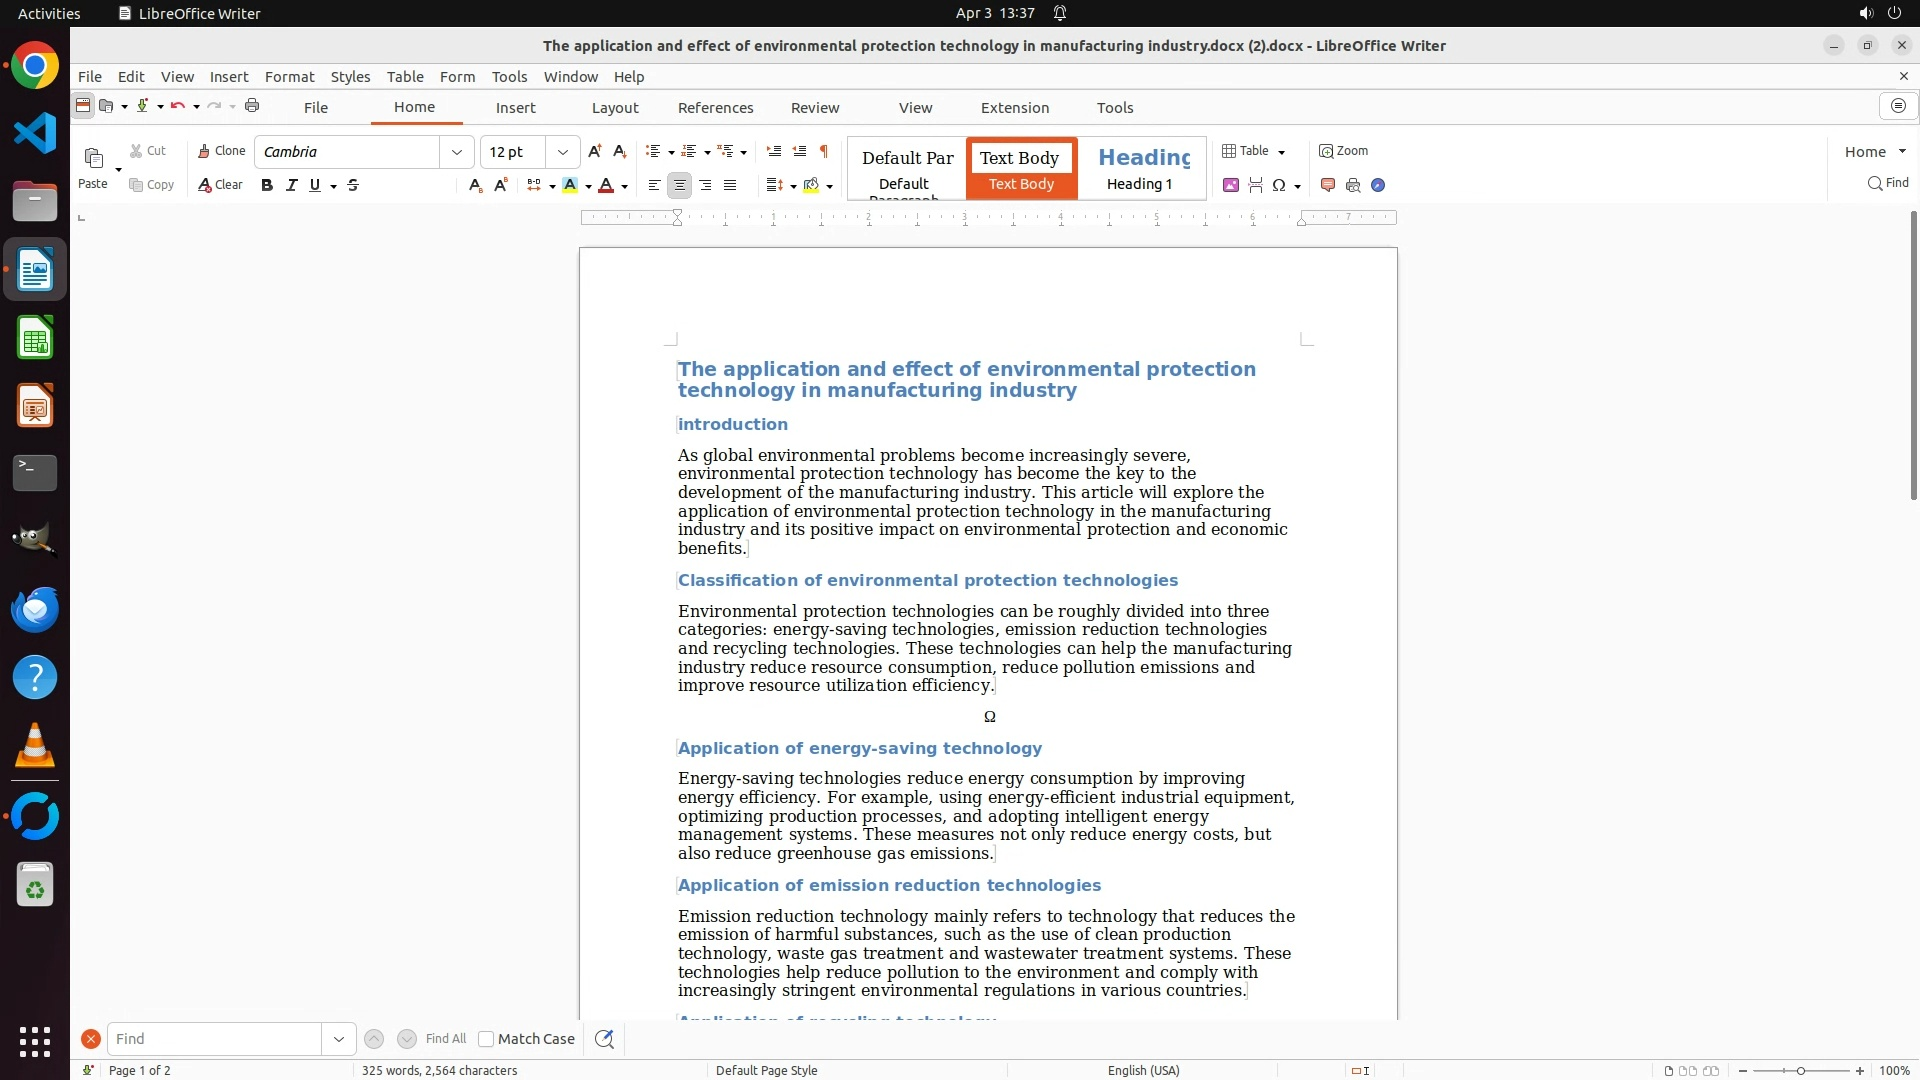
Task: Click the justified alignment icon
Action: click(x=730, y=185)
